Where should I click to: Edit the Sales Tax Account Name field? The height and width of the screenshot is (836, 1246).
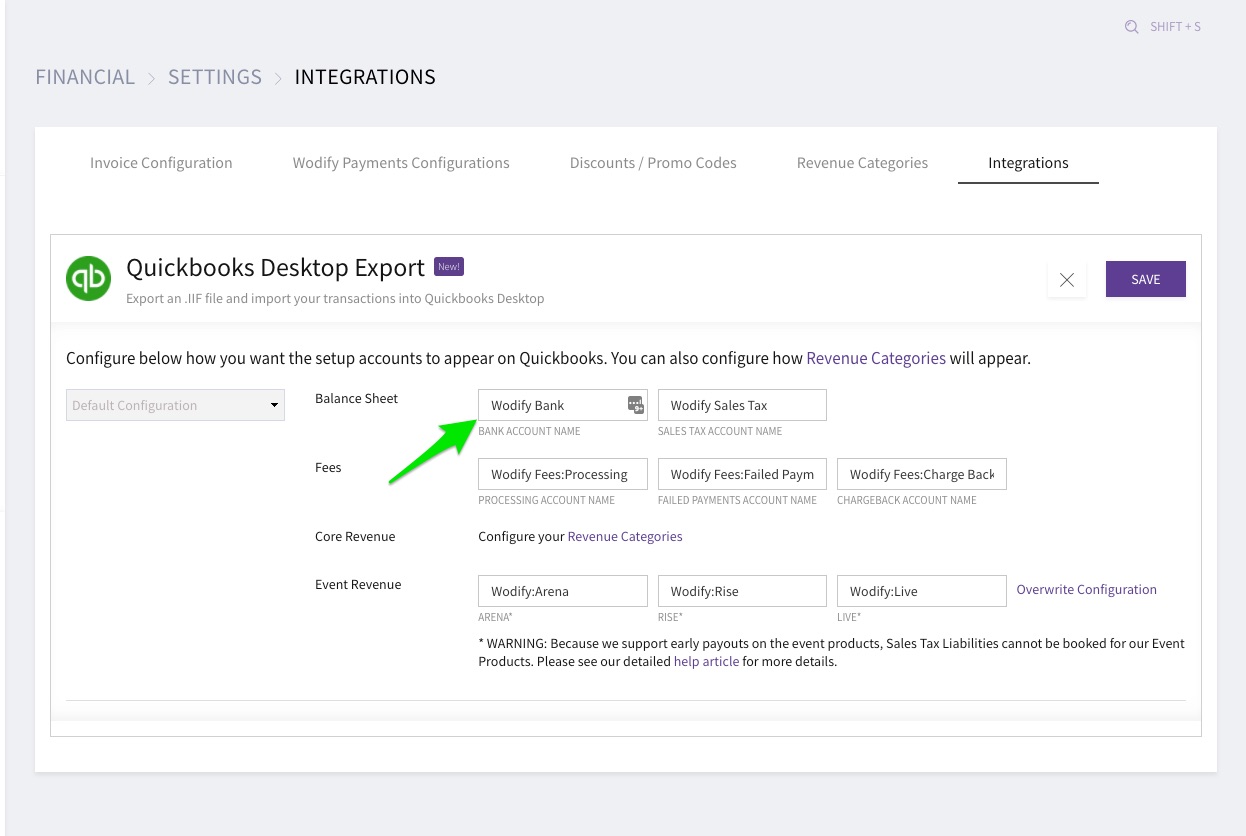742,405
